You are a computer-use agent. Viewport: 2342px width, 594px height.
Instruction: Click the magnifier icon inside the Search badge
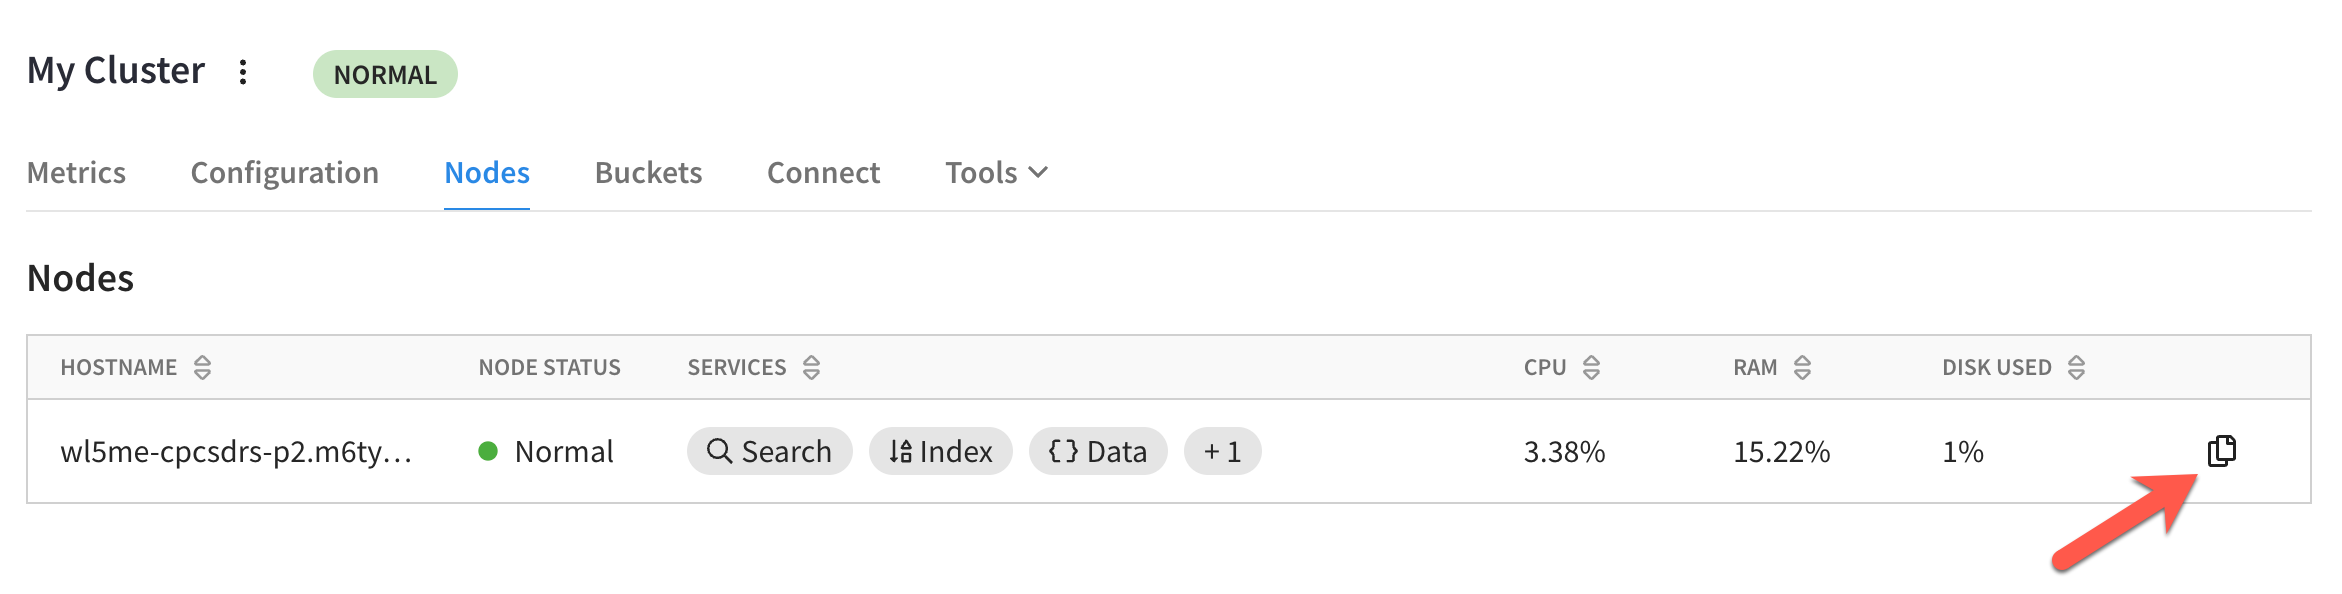pyautogui.click(x=719, y=451)
